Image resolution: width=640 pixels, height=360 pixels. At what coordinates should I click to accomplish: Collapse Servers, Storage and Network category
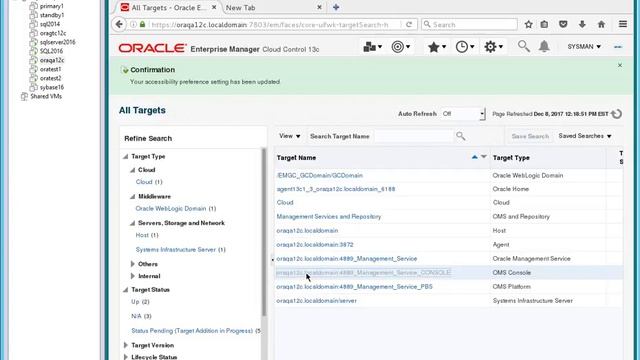pyautogui.click(x=133, y=223)
